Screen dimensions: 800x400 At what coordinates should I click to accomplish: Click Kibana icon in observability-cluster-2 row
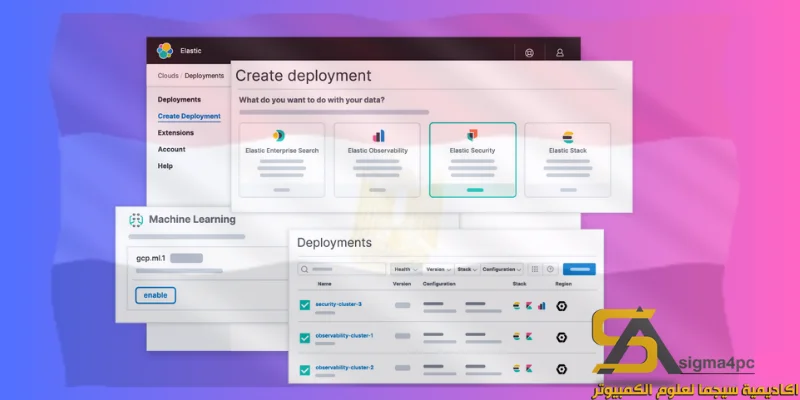coord(529,368)
